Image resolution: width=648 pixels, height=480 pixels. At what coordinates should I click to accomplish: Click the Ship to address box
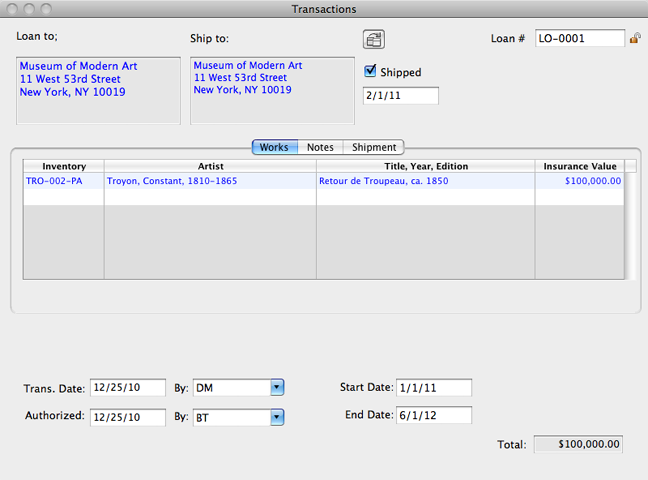271,90
